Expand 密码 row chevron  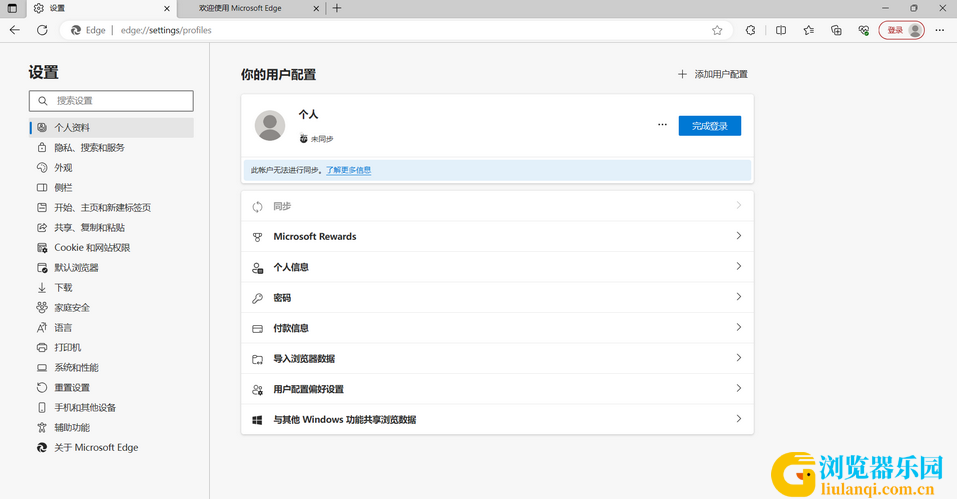pyautogui.click(x=739, y=297)
